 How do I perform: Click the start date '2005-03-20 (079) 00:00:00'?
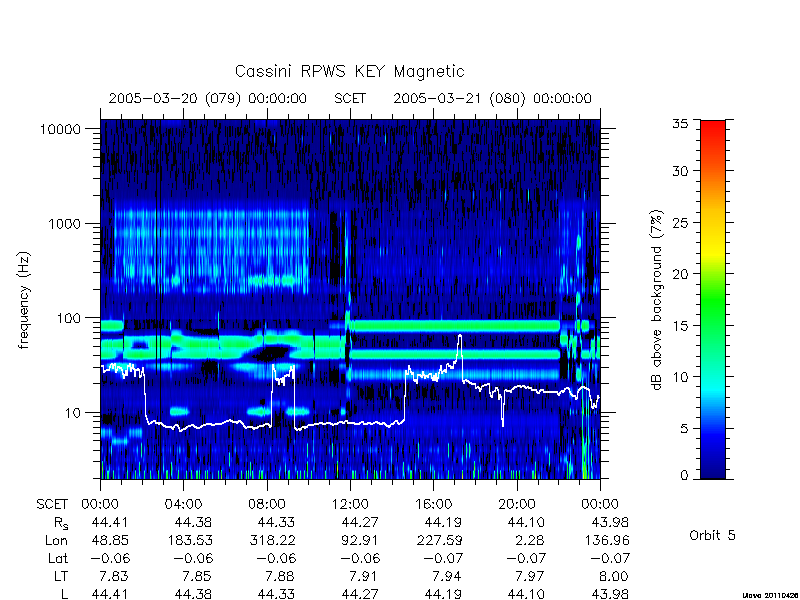[x=208, y=98]
